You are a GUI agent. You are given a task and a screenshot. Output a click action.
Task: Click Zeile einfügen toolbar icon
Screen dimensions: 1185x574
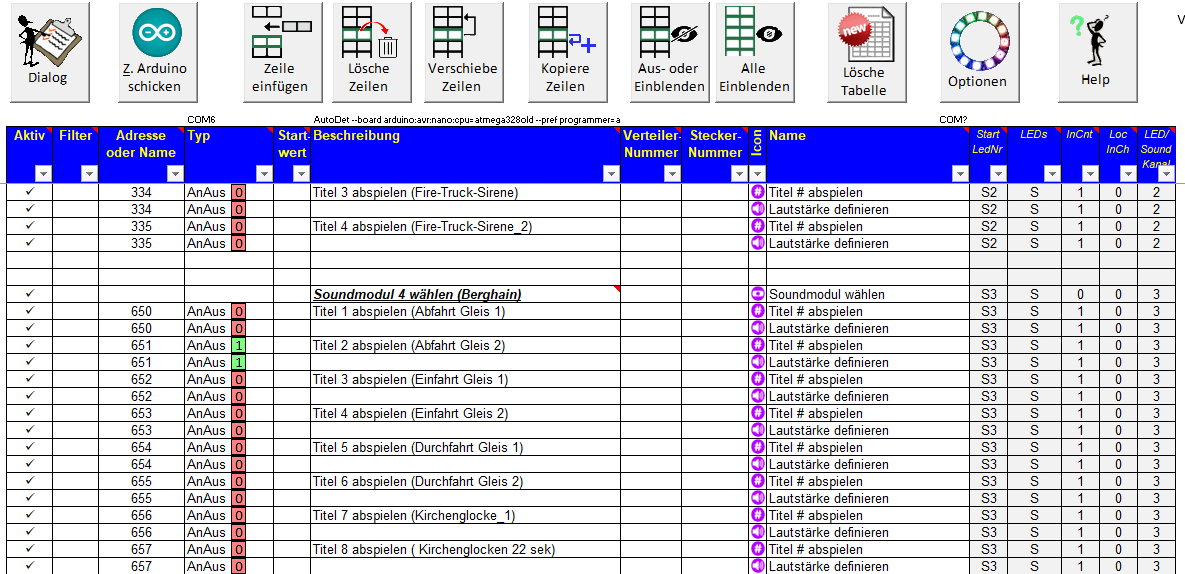point(279,52)
